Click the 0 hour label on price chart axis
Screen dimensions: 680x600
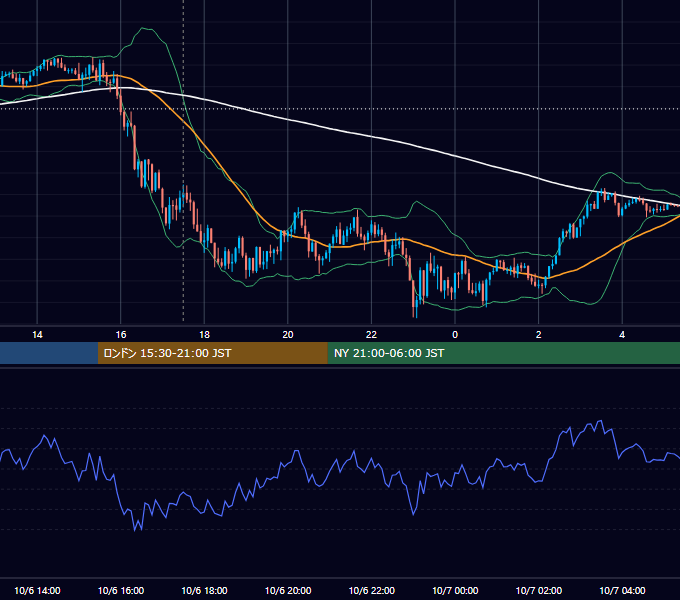coord(455,335)
